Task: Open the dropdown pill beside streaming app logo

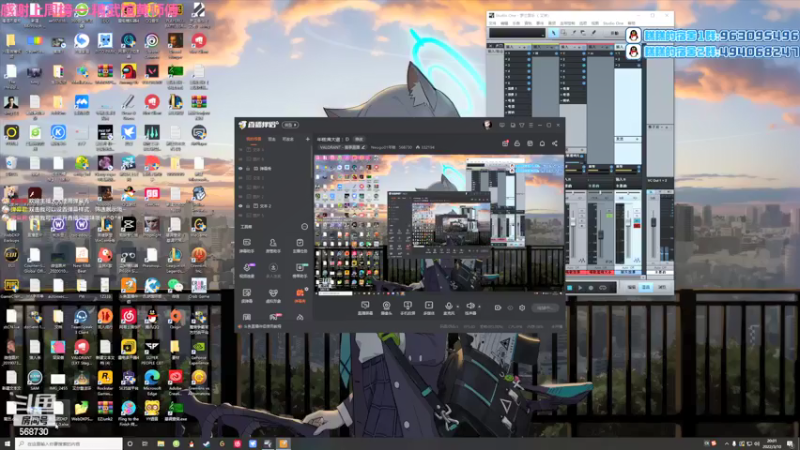Action: coord(290,125)
